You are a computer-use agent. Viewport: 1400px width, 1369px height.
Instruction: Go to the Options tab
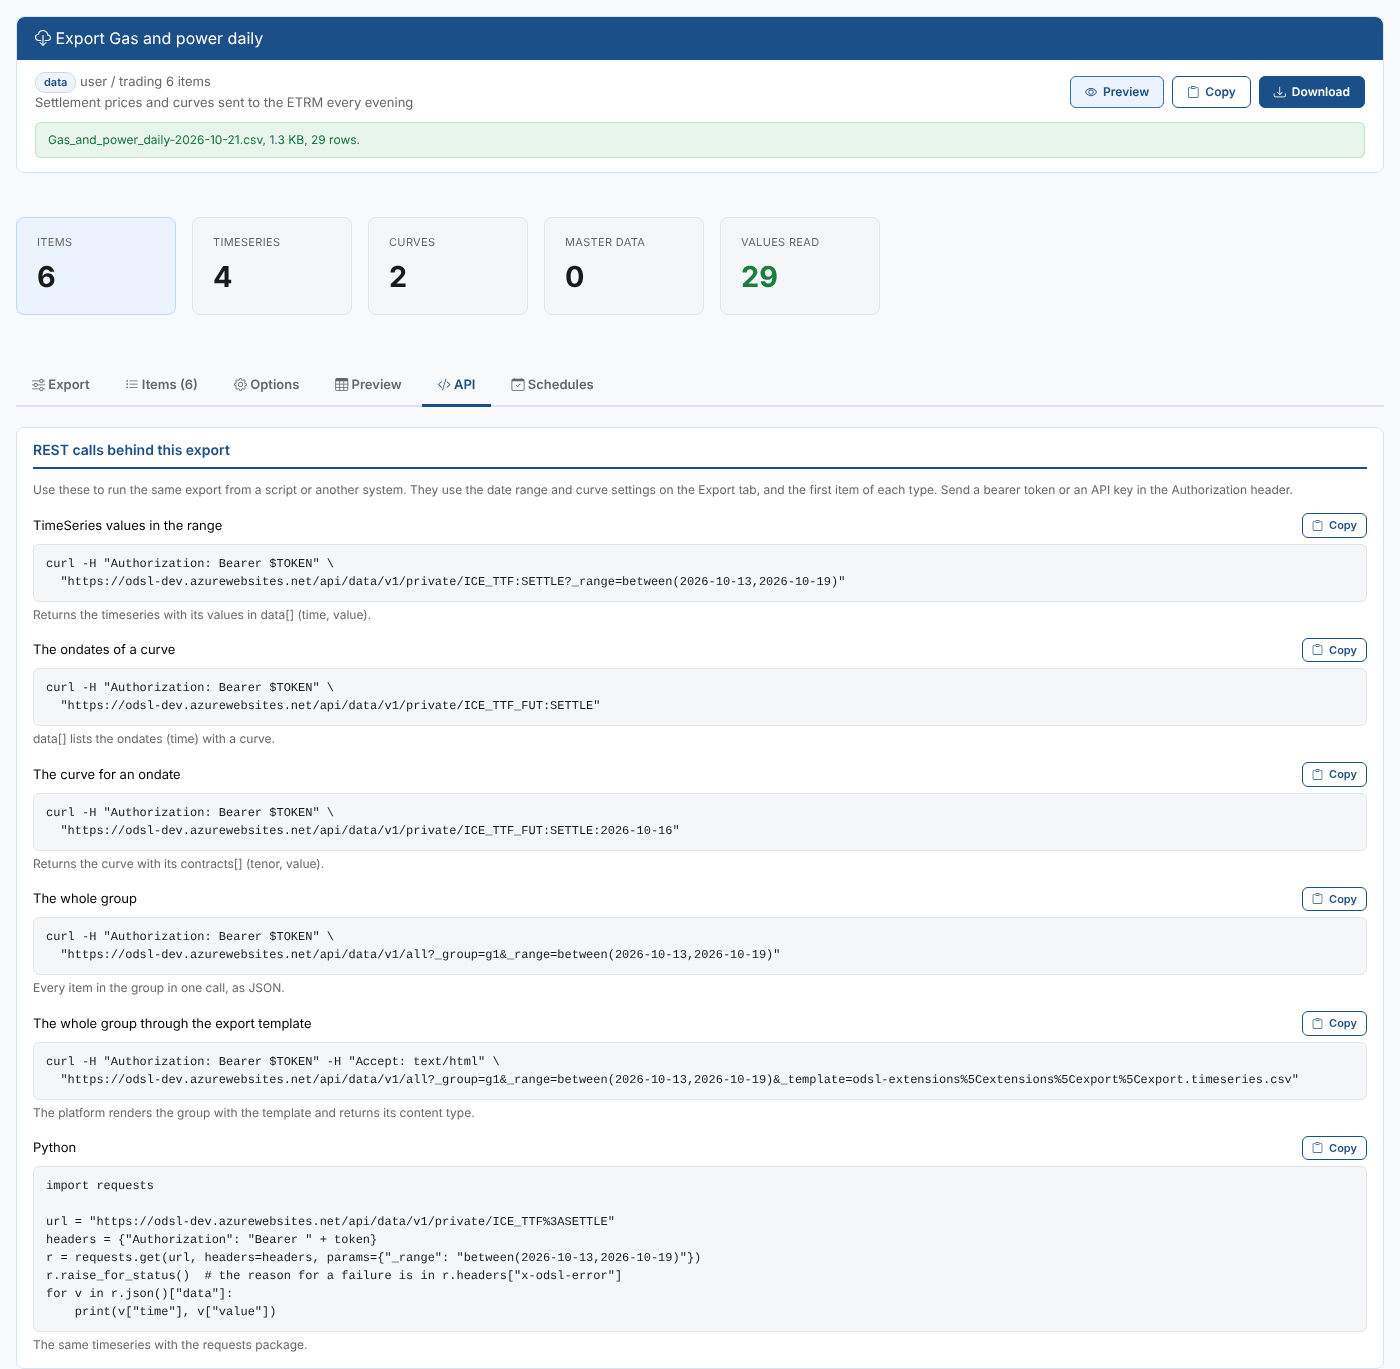[x=267, y=385]
